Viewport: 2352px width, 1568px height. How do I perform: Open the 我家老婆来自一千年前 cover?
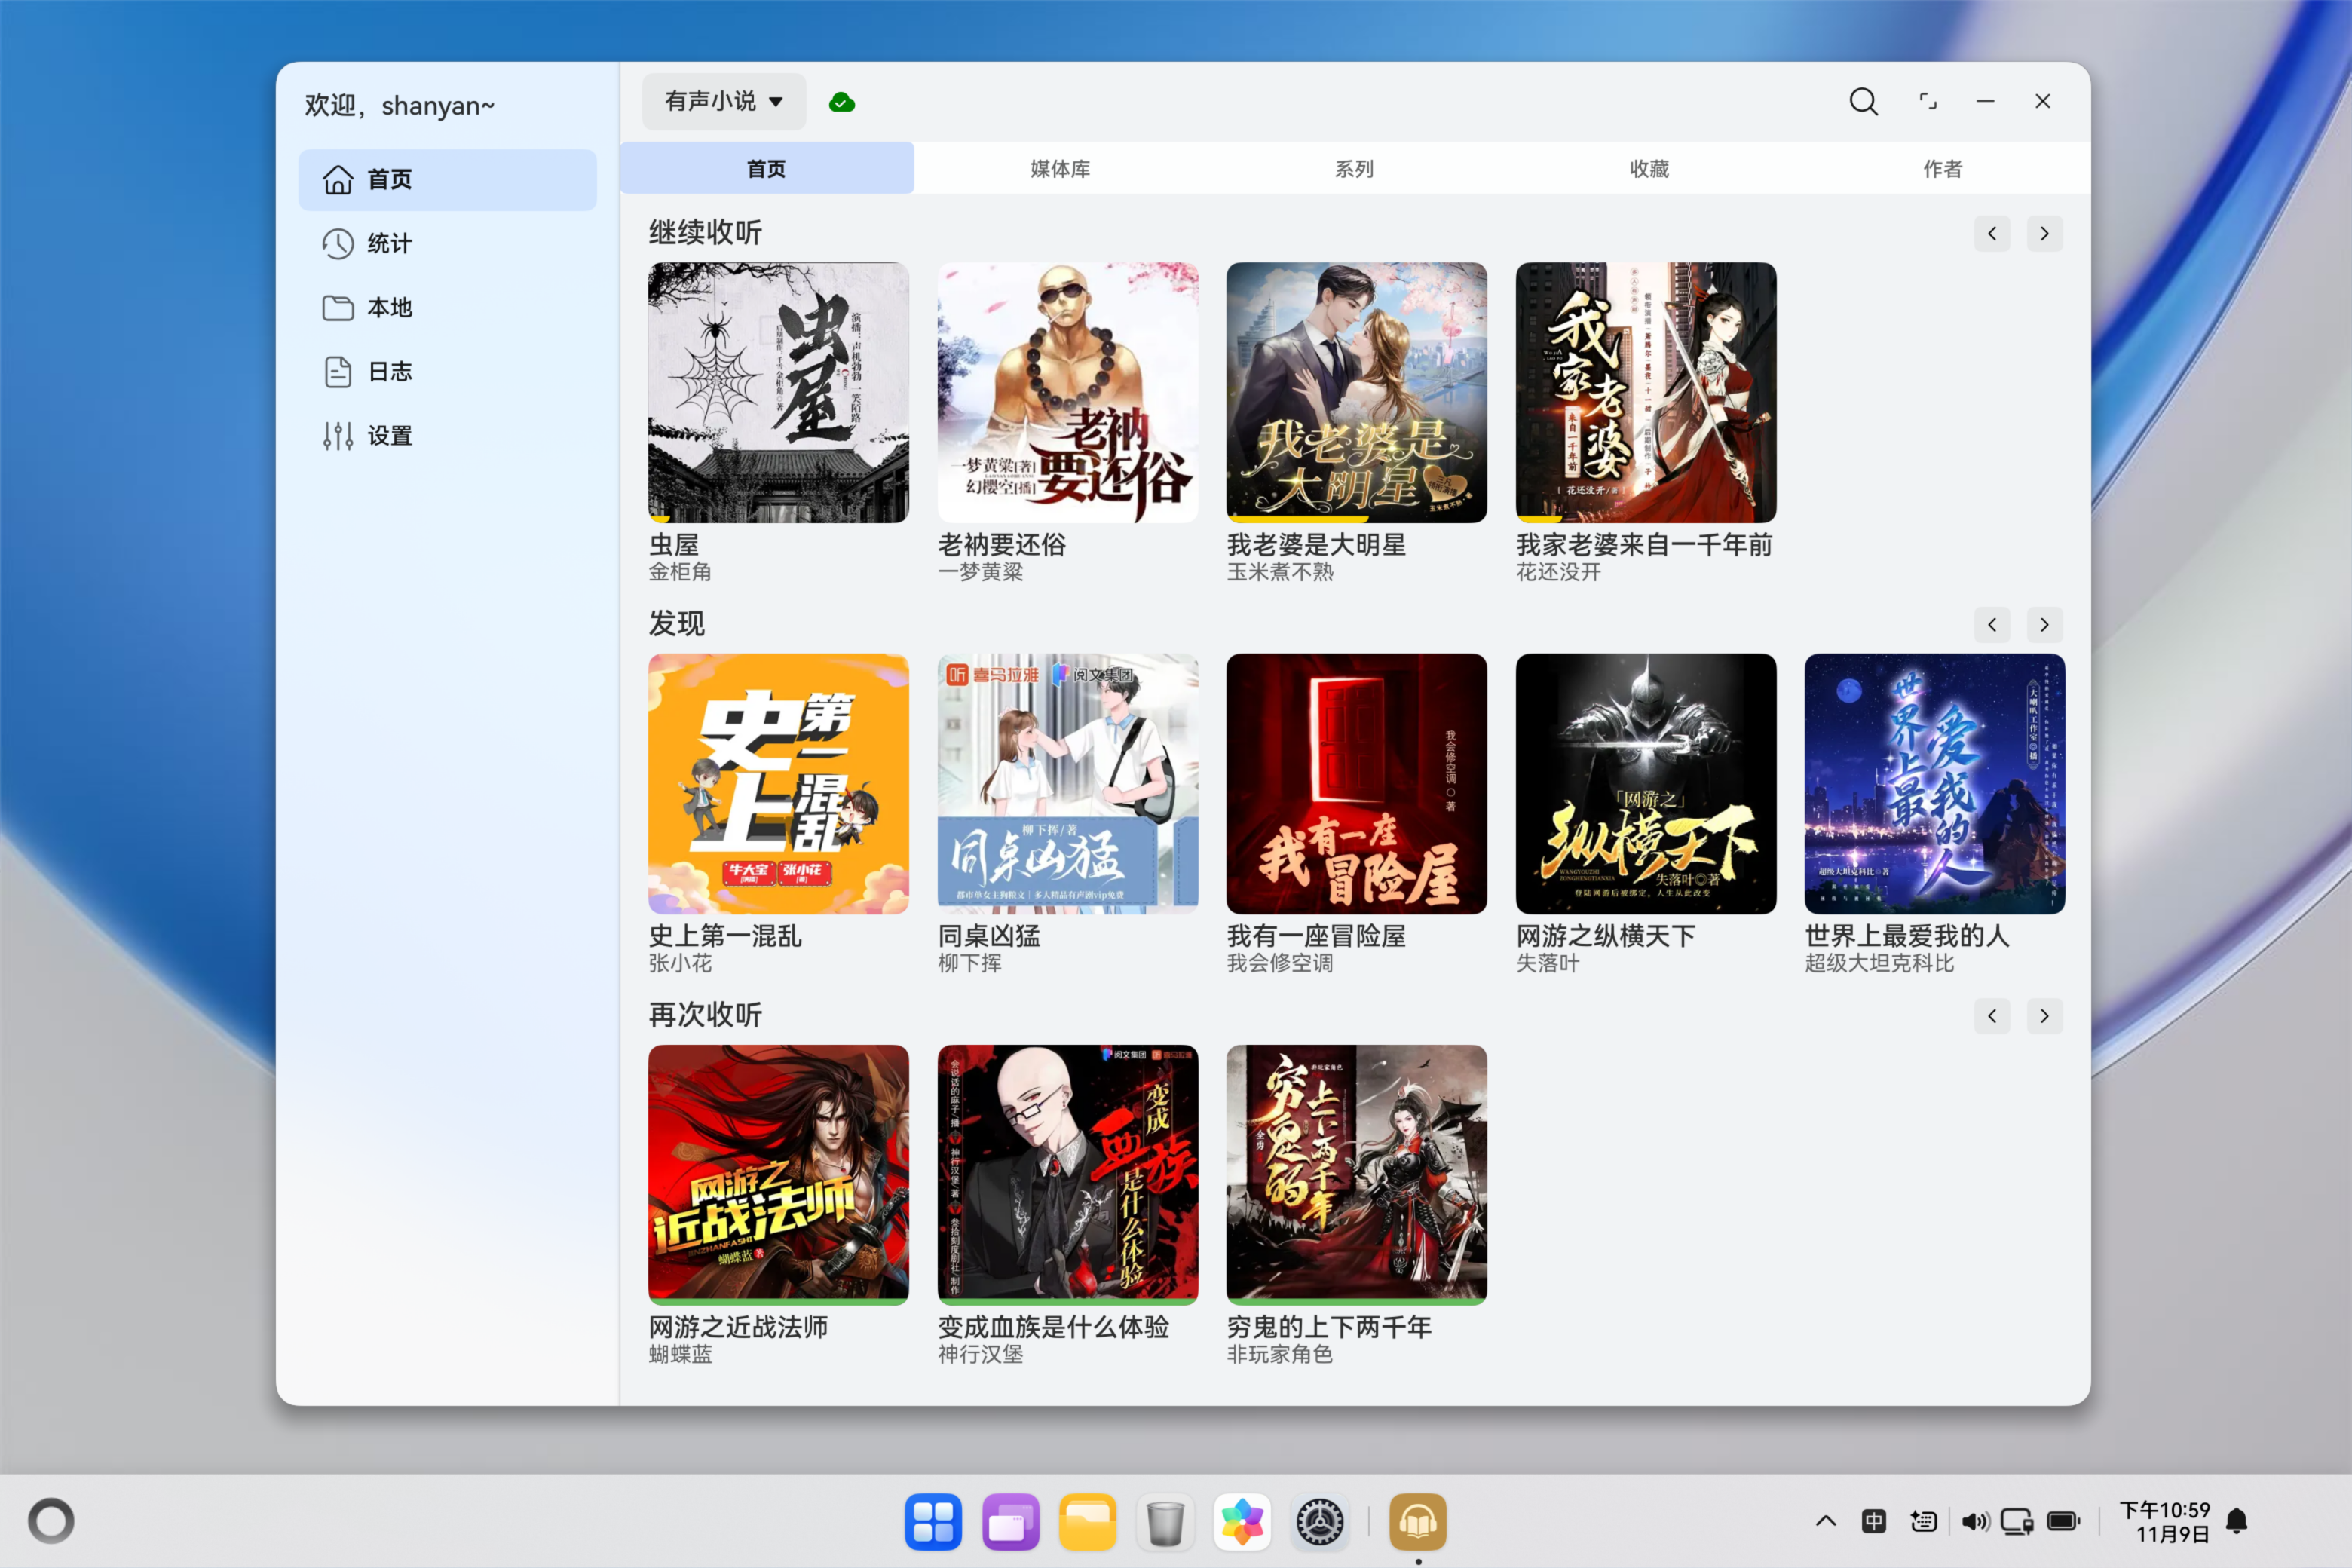(x=1646, y=393)
